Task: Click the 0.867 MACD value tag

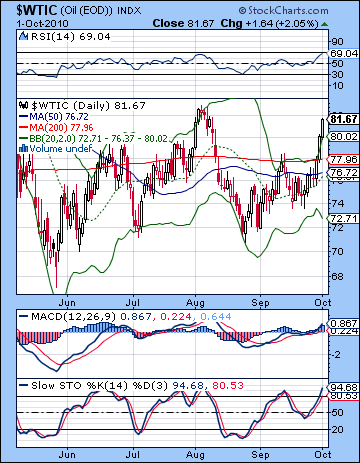Action: pyautogui.click(x=343, y=323)
